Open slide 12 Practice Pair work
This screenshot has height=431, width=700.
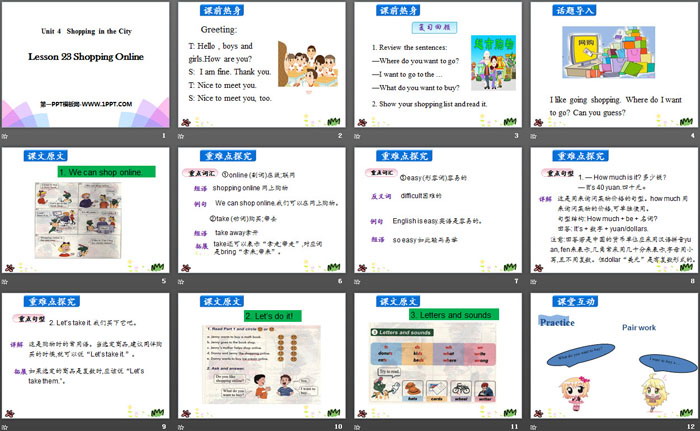614,356
